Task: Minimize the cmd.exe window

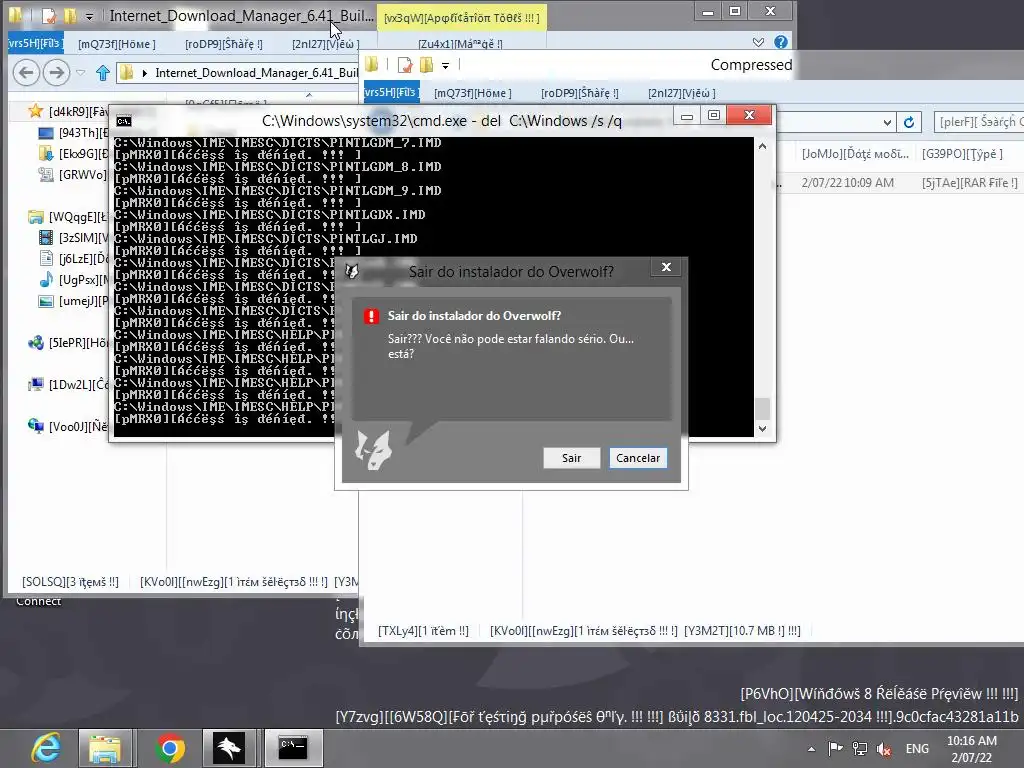Action: (686, 117)
